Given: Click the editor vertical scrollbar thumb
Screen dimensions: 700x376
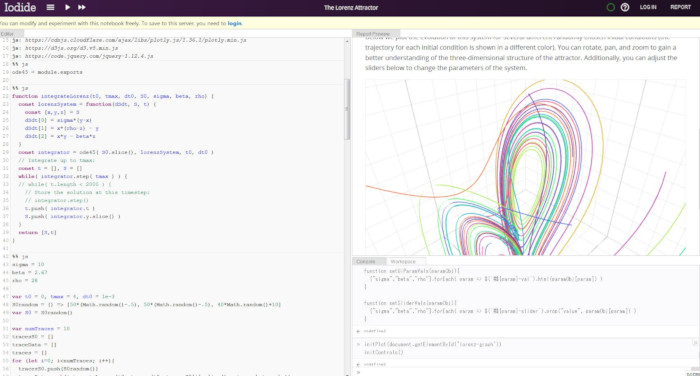Looking at the screenshot, I should point(347,109).
